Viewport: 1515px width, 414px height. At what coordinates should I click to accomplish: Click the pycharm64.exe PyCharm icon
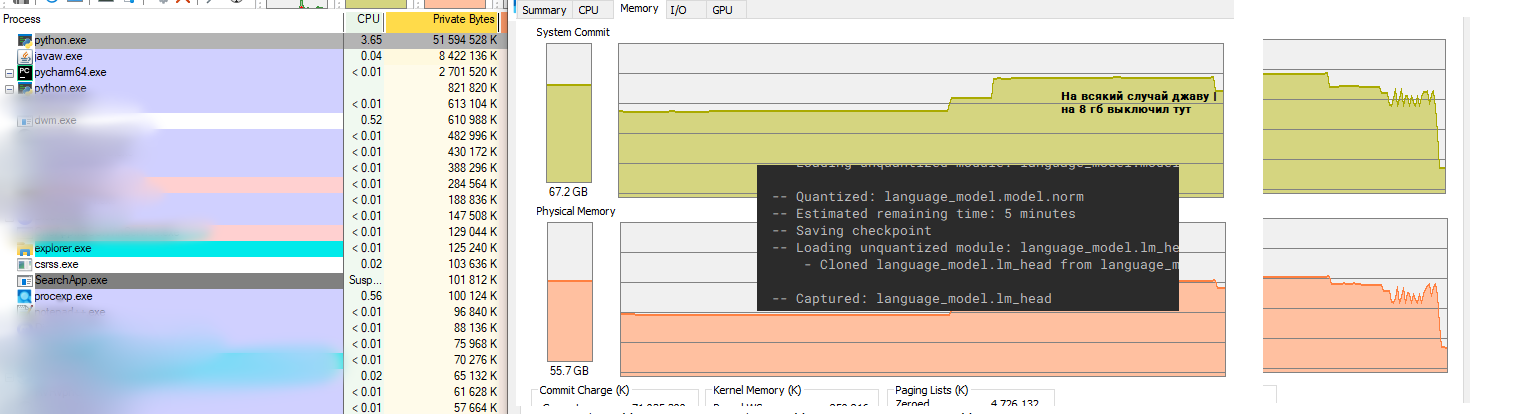pyautogui.click(x=25, y=72)
